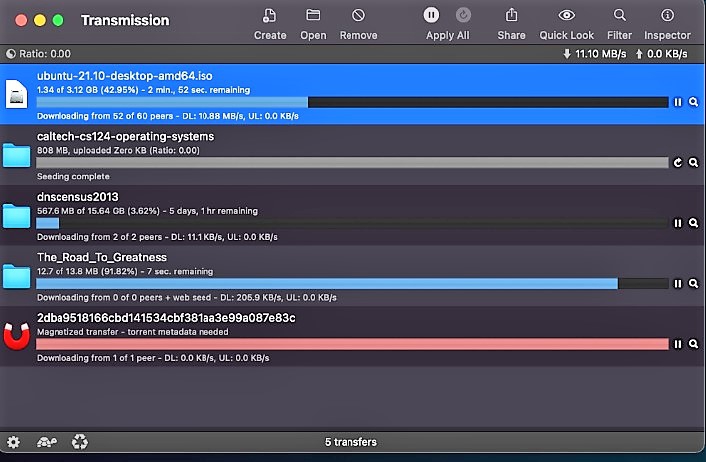Click The_Road_To_Greatness progress bar
This screenshot has width=706, height=462.
[352, 284]
